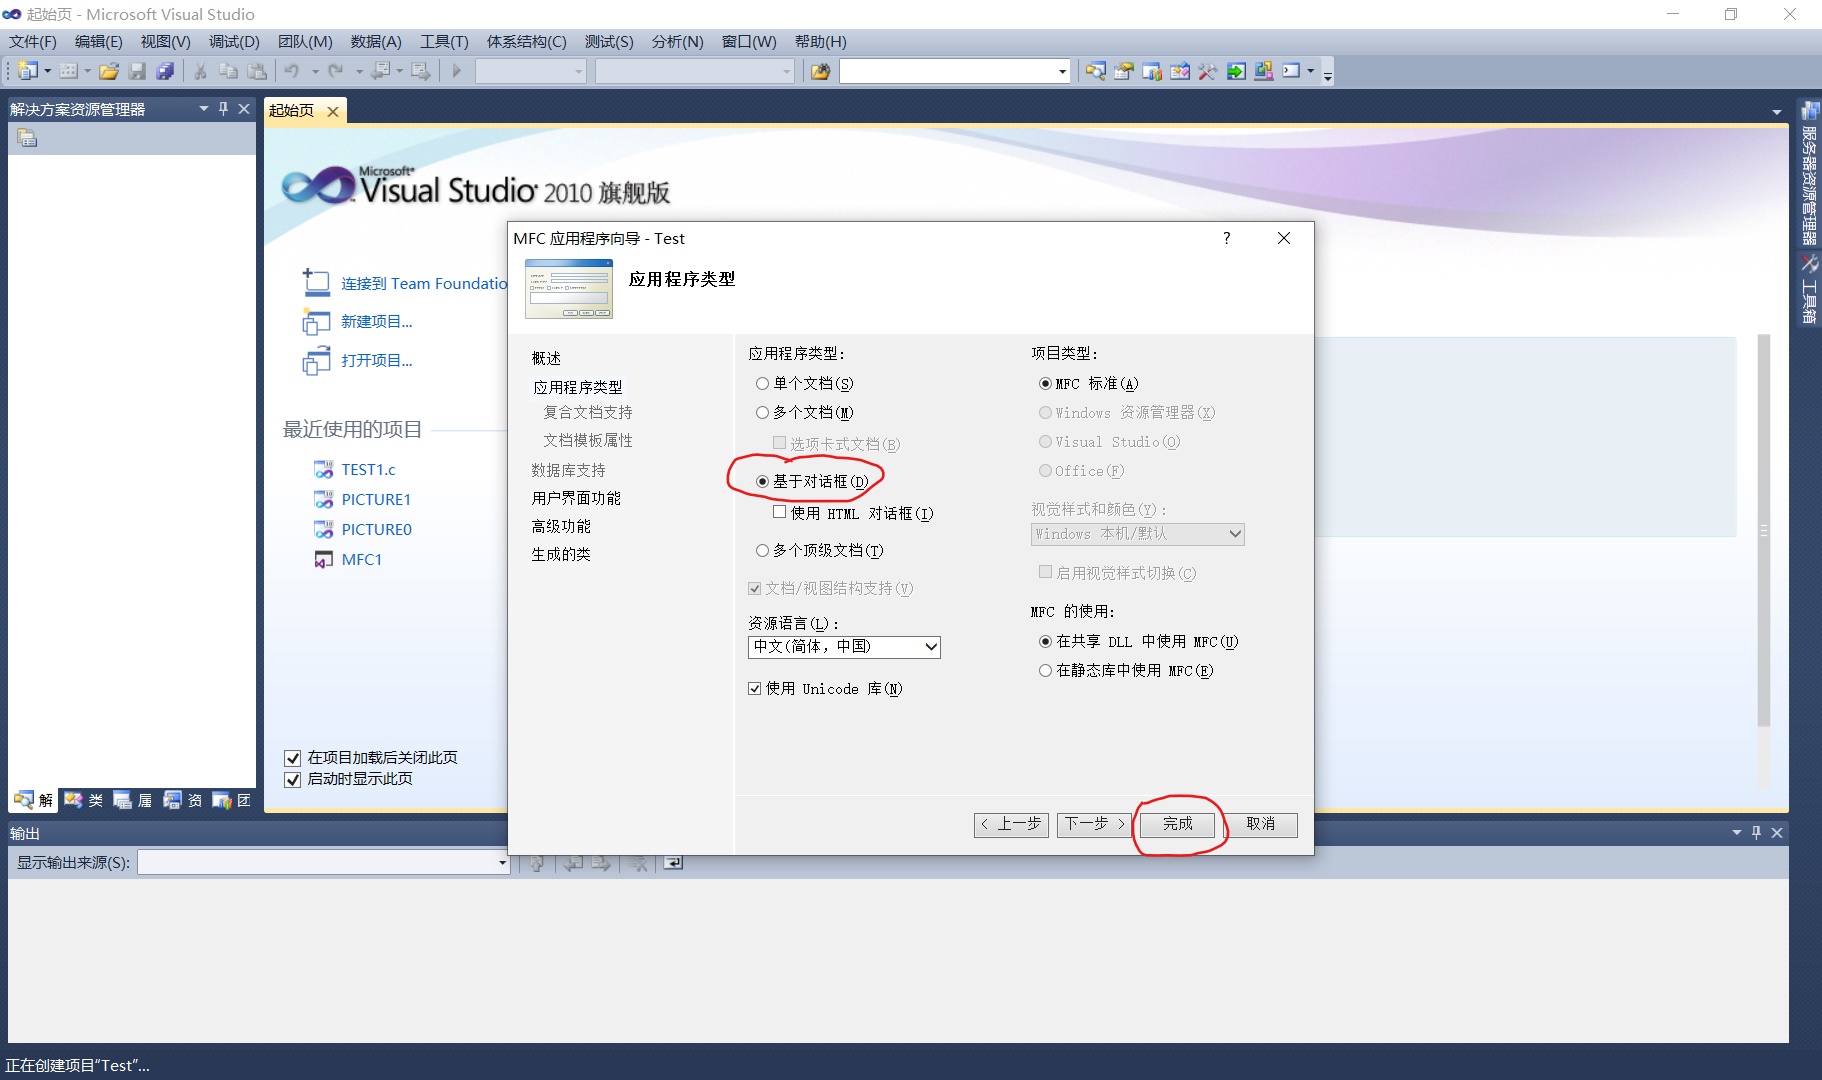Open the 工具 menu
The width and height of the screenshot is (1822, 1080).
[x=446, y=41]
